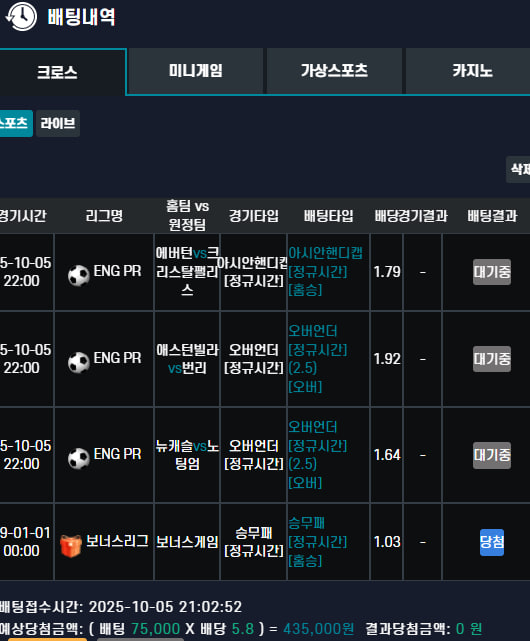The height and width of the screenshot is (641, 530).
Task: Click the 아시안핸디캡 홈승 bet type link
Action: 326,271
